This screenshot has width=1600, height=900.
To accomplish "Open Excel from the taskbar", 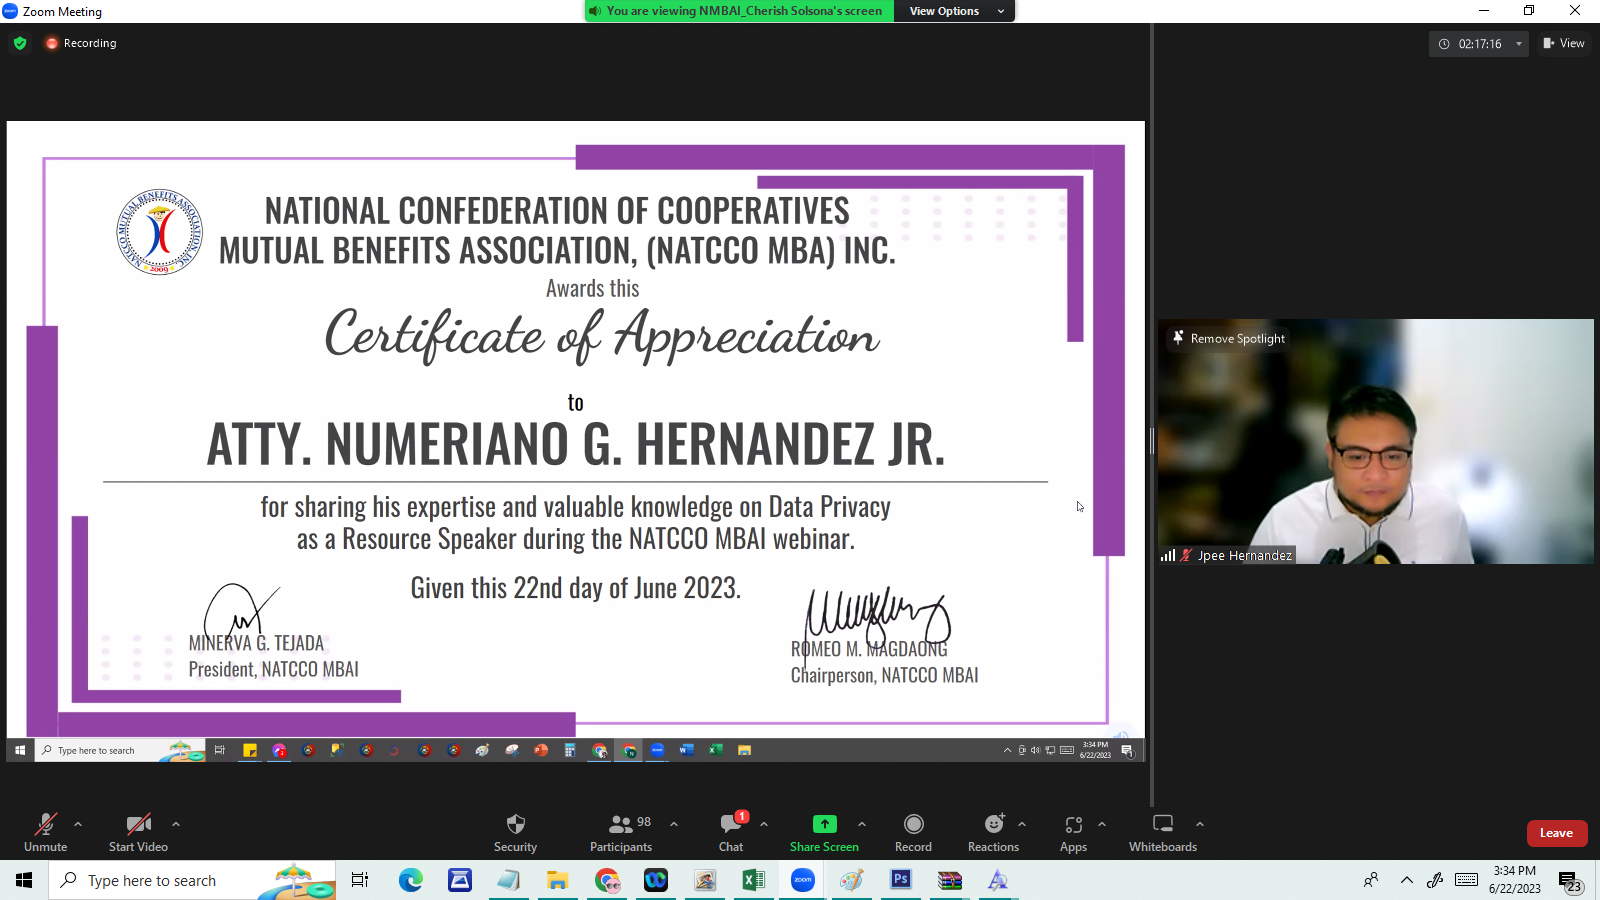I will click(753, 880).
